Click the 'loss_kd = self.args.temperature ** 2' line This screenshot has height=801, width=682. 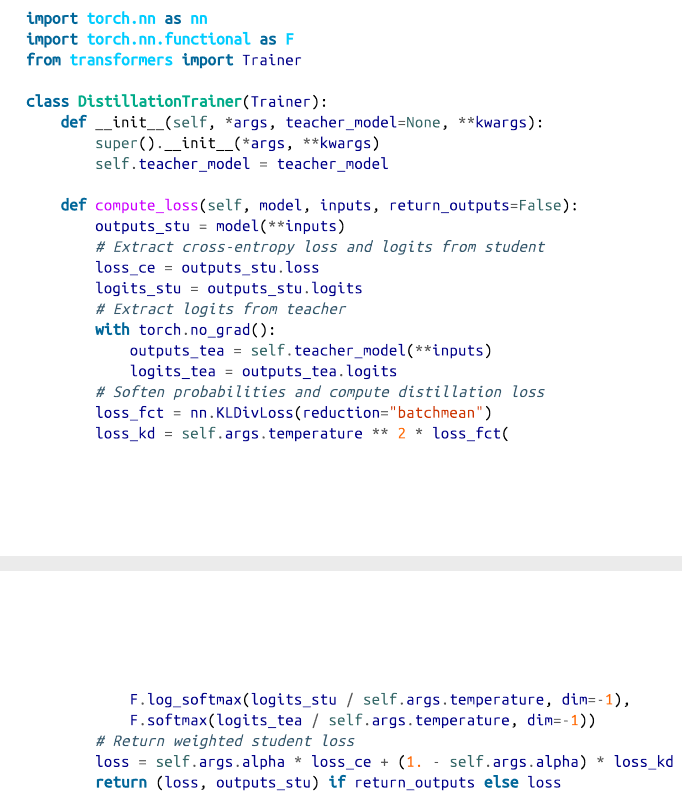(x=302, y=434)
